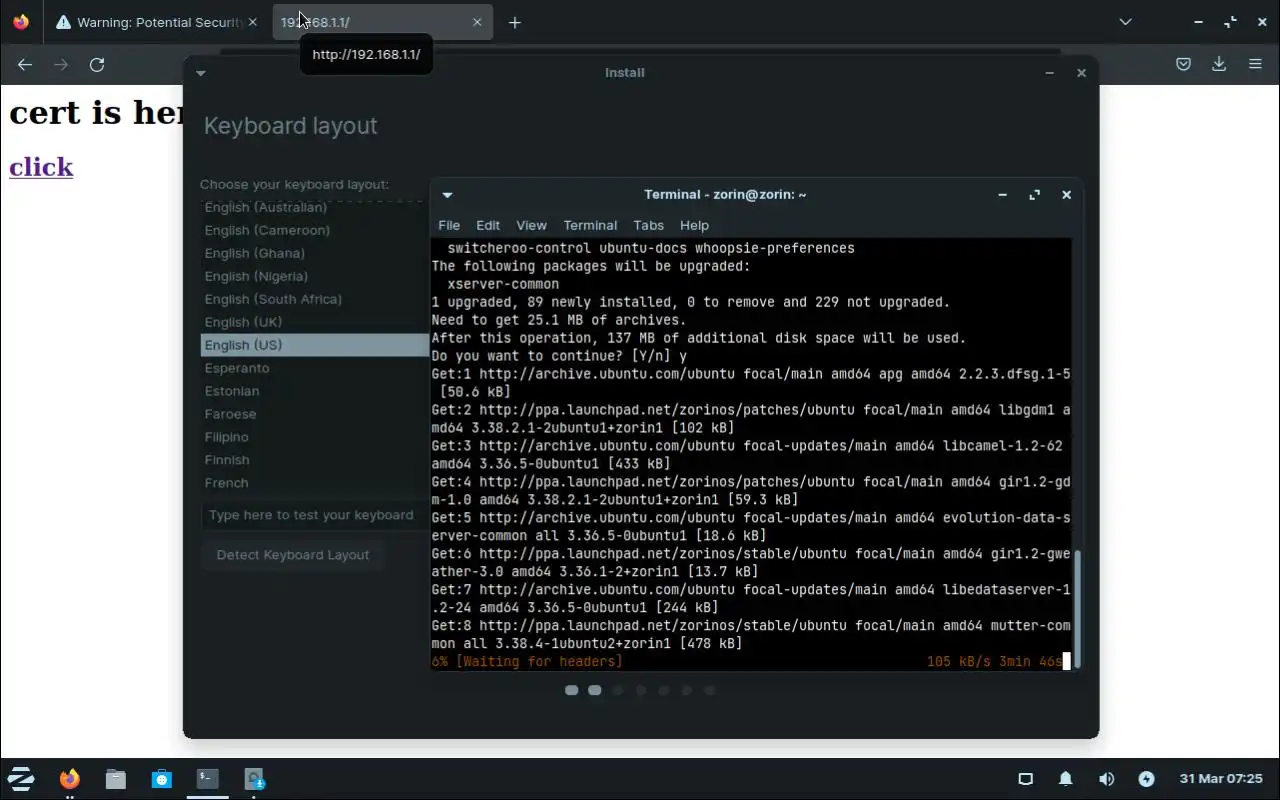Click the Firefox forward arrow
Image resolution: width=1280 pixels, height=800 pixels.
(61, 64)
